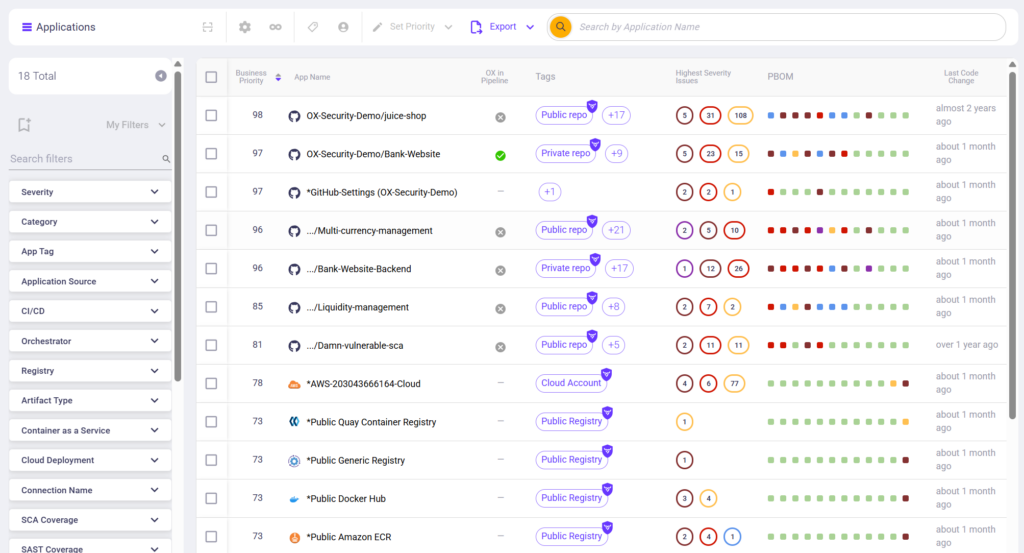This screenshot has width=1024, height=553.
Task: Toggle the select-all checkbox in table header
Action: pyautogui.click(x=211, y=77)
